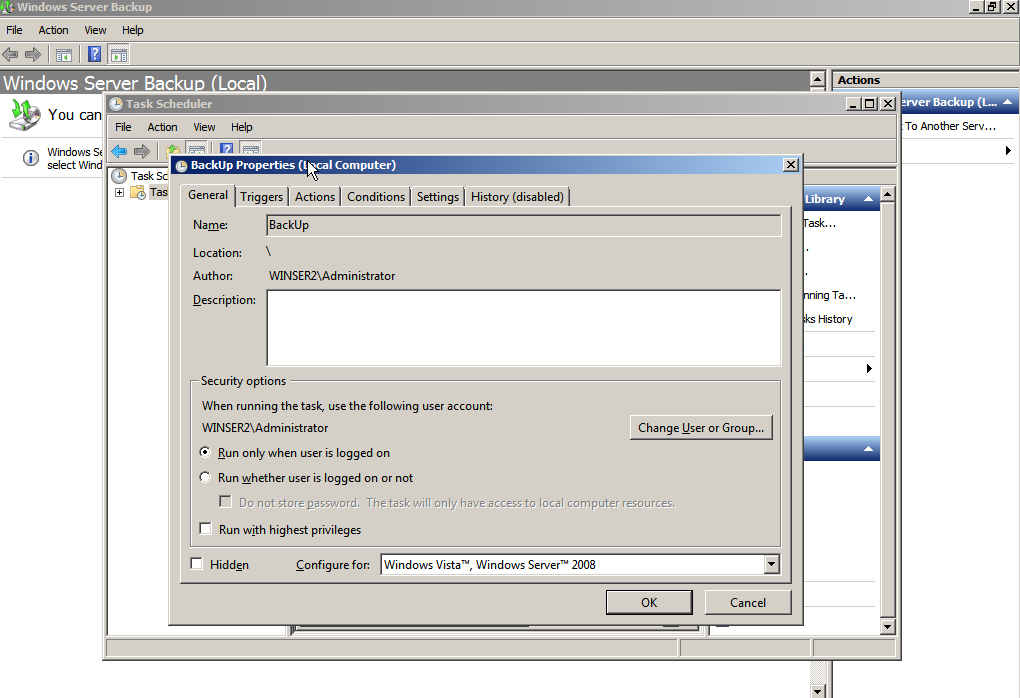
Task: Click the 'ks History' action in Task Scheduler
Action: [x=827, y=319]
